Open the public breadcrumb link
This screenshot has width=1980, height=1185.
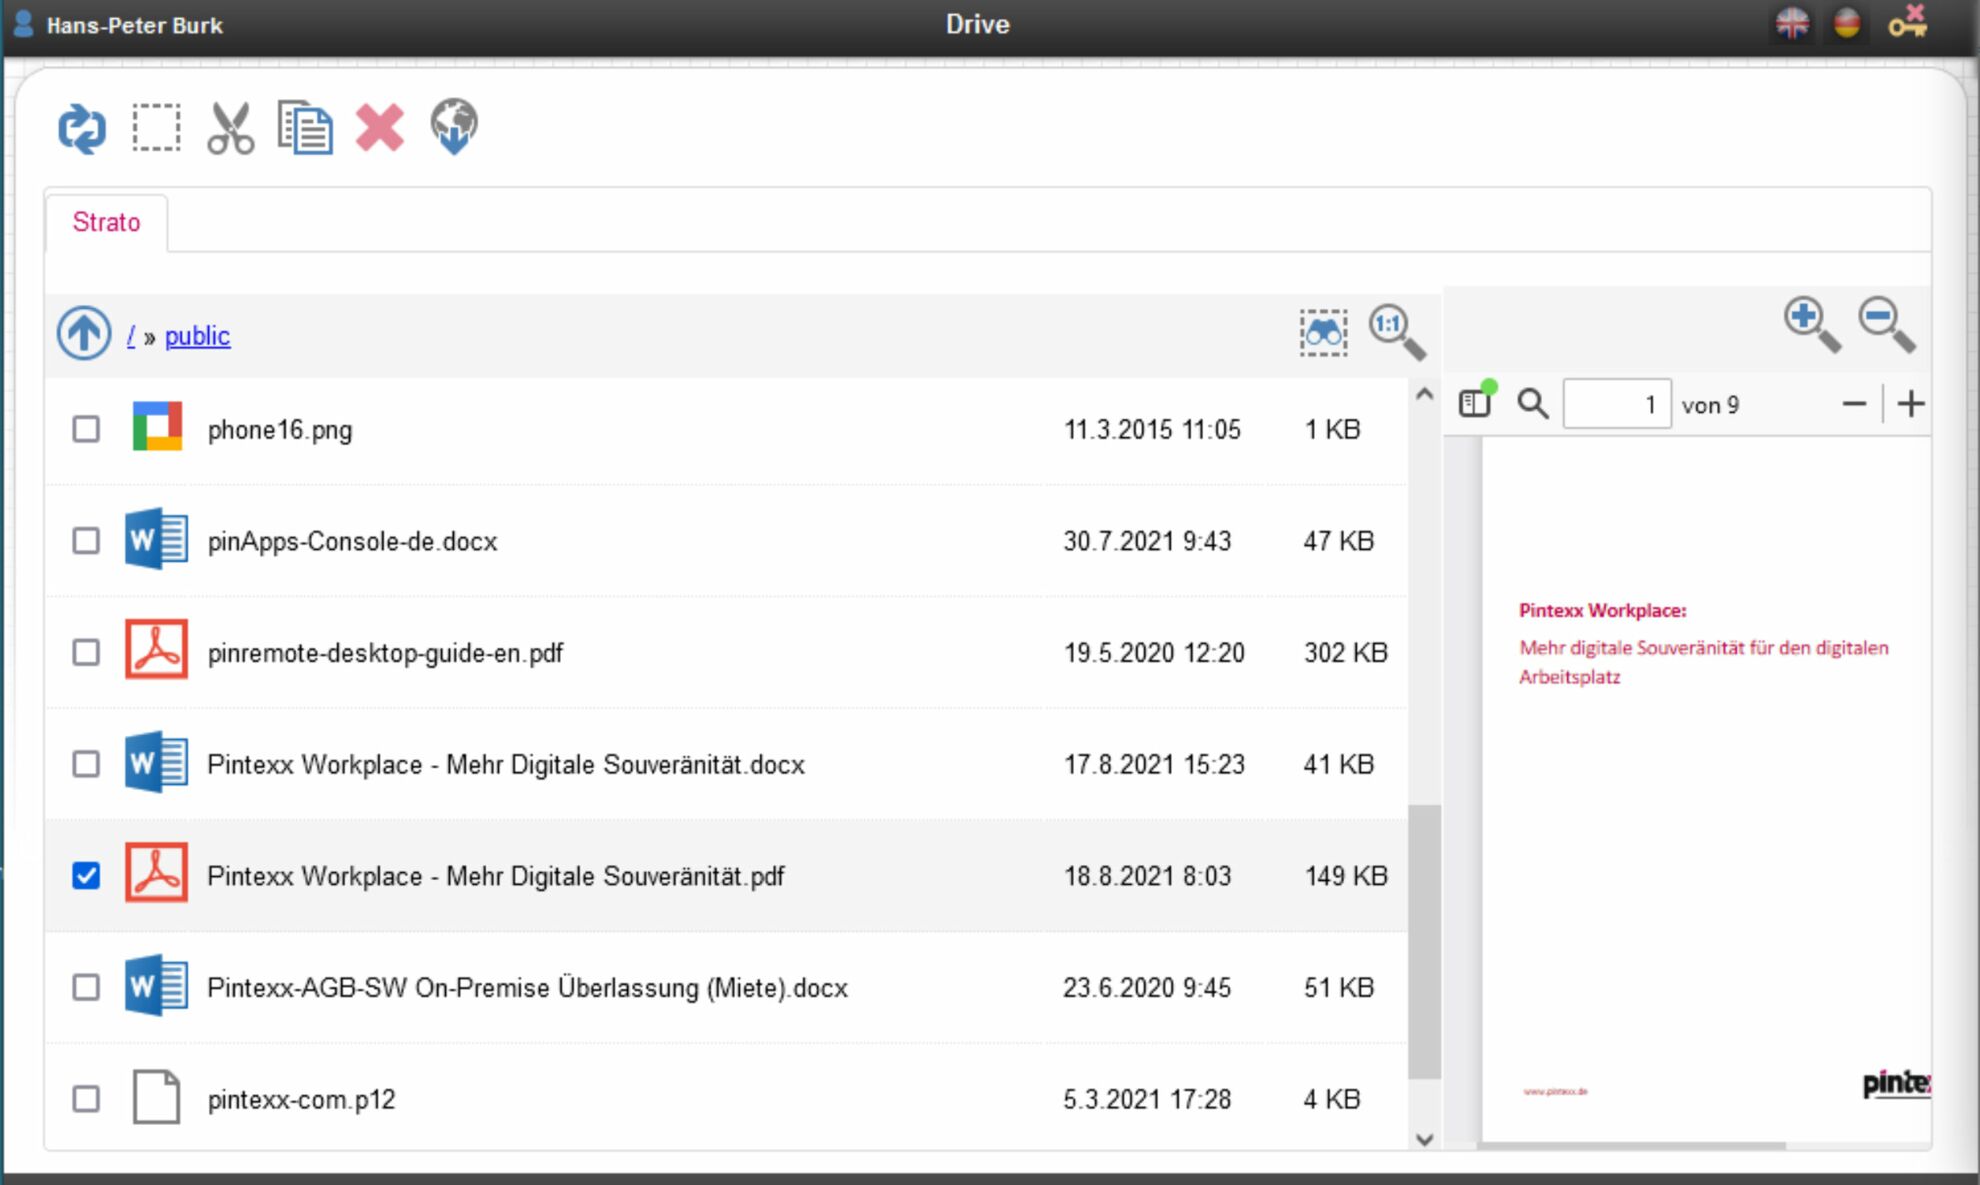coord(197,336)
